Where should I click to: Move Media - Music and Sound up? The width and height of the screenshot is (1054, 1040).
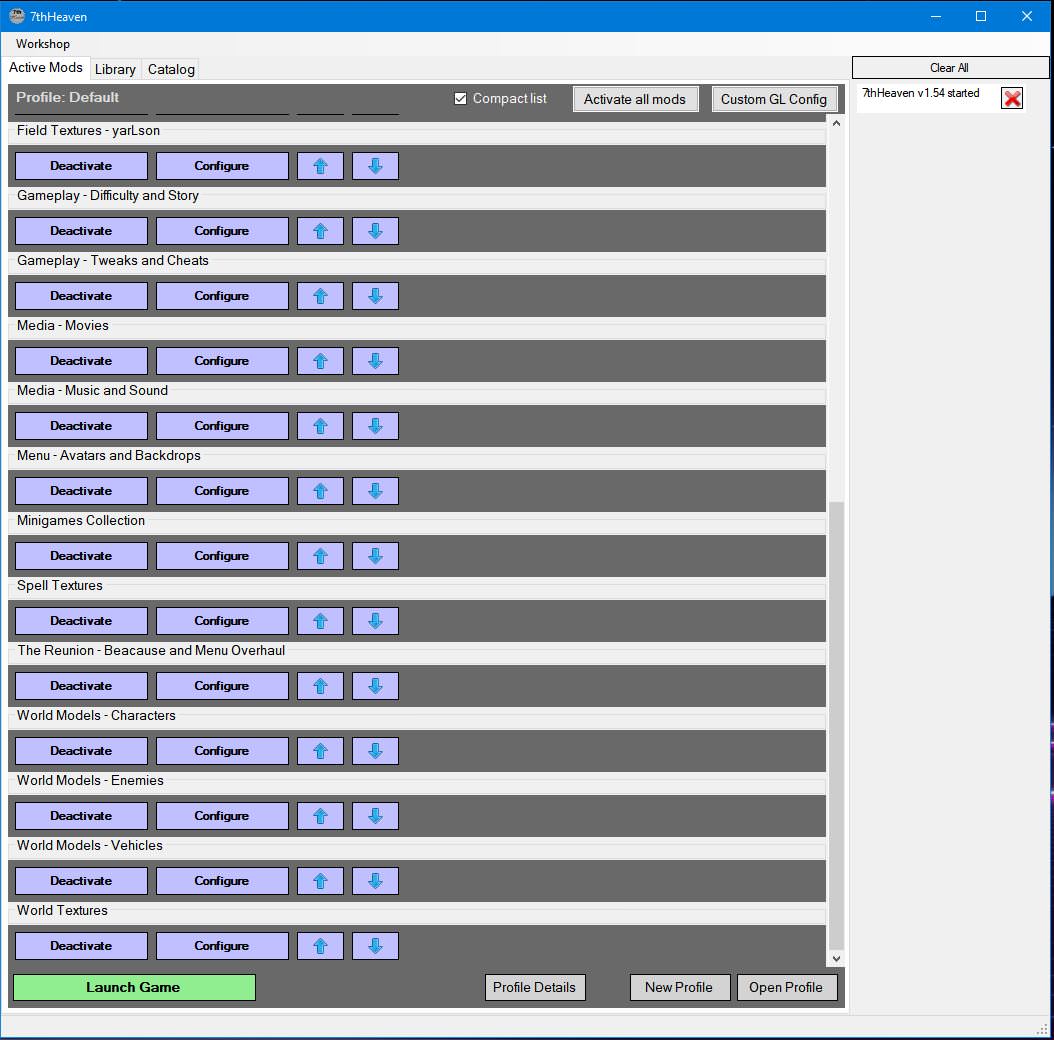tap(321, 426)
